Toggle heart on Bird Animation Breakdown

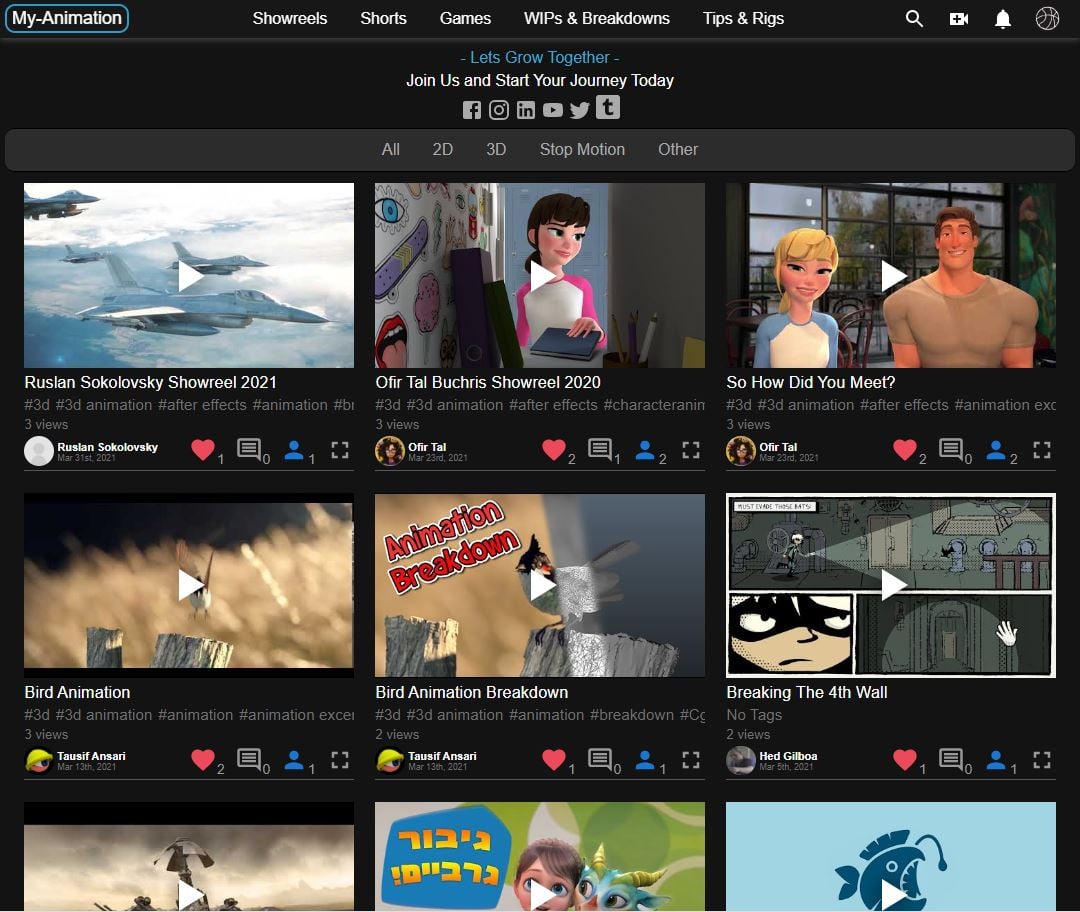click(554, 759)
